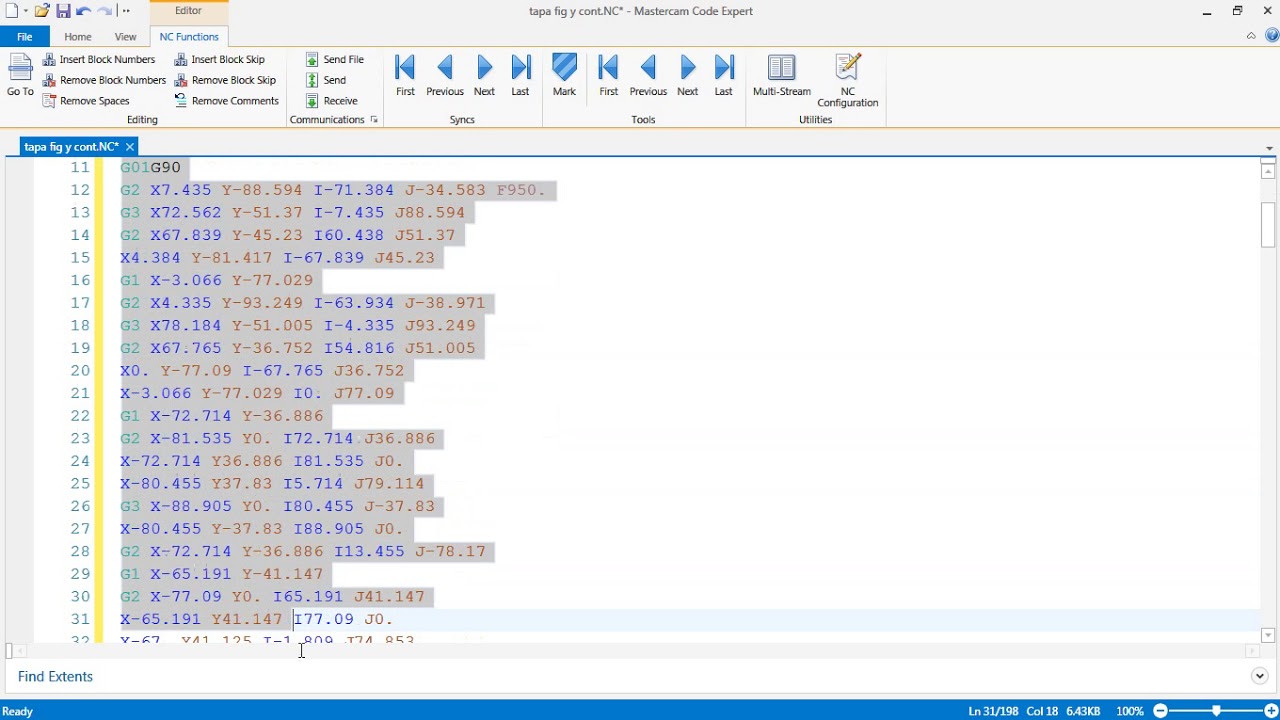The height and width of the screenshot is (720, 1280).
Task: Go to Last sync
Action: (520, 76)
